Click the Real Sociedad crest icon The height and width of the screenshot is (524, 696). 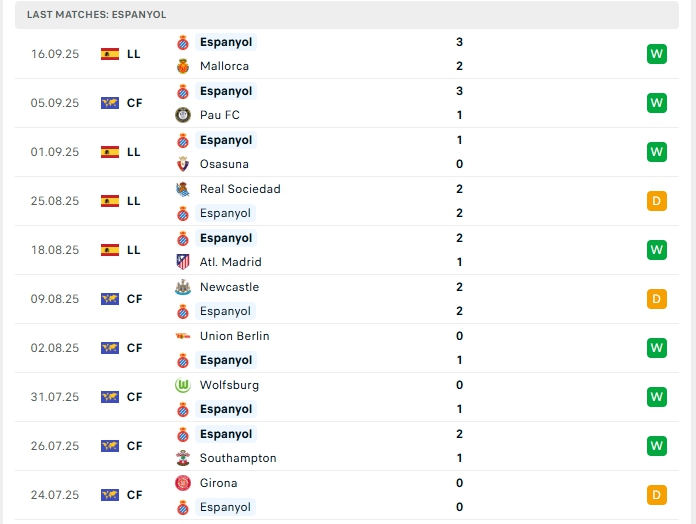(x=183, y=189)
